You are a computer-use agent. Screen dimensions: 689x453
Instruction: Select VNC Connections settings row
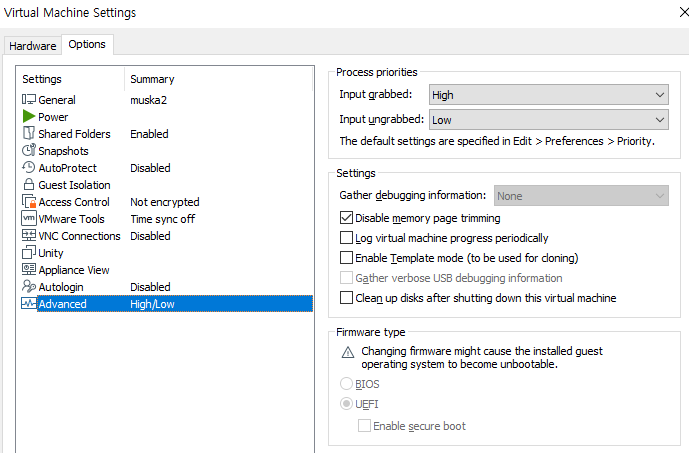[167, 236]
